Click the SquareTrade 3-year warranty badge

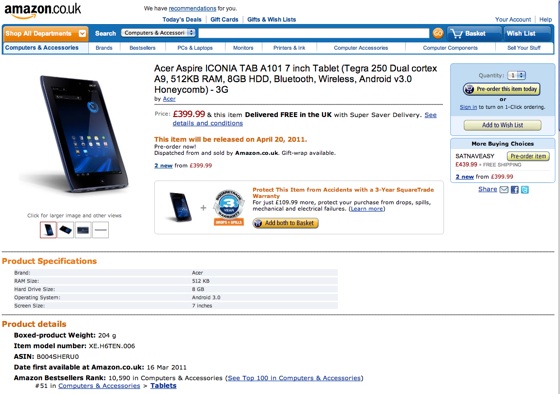[229, 208]
